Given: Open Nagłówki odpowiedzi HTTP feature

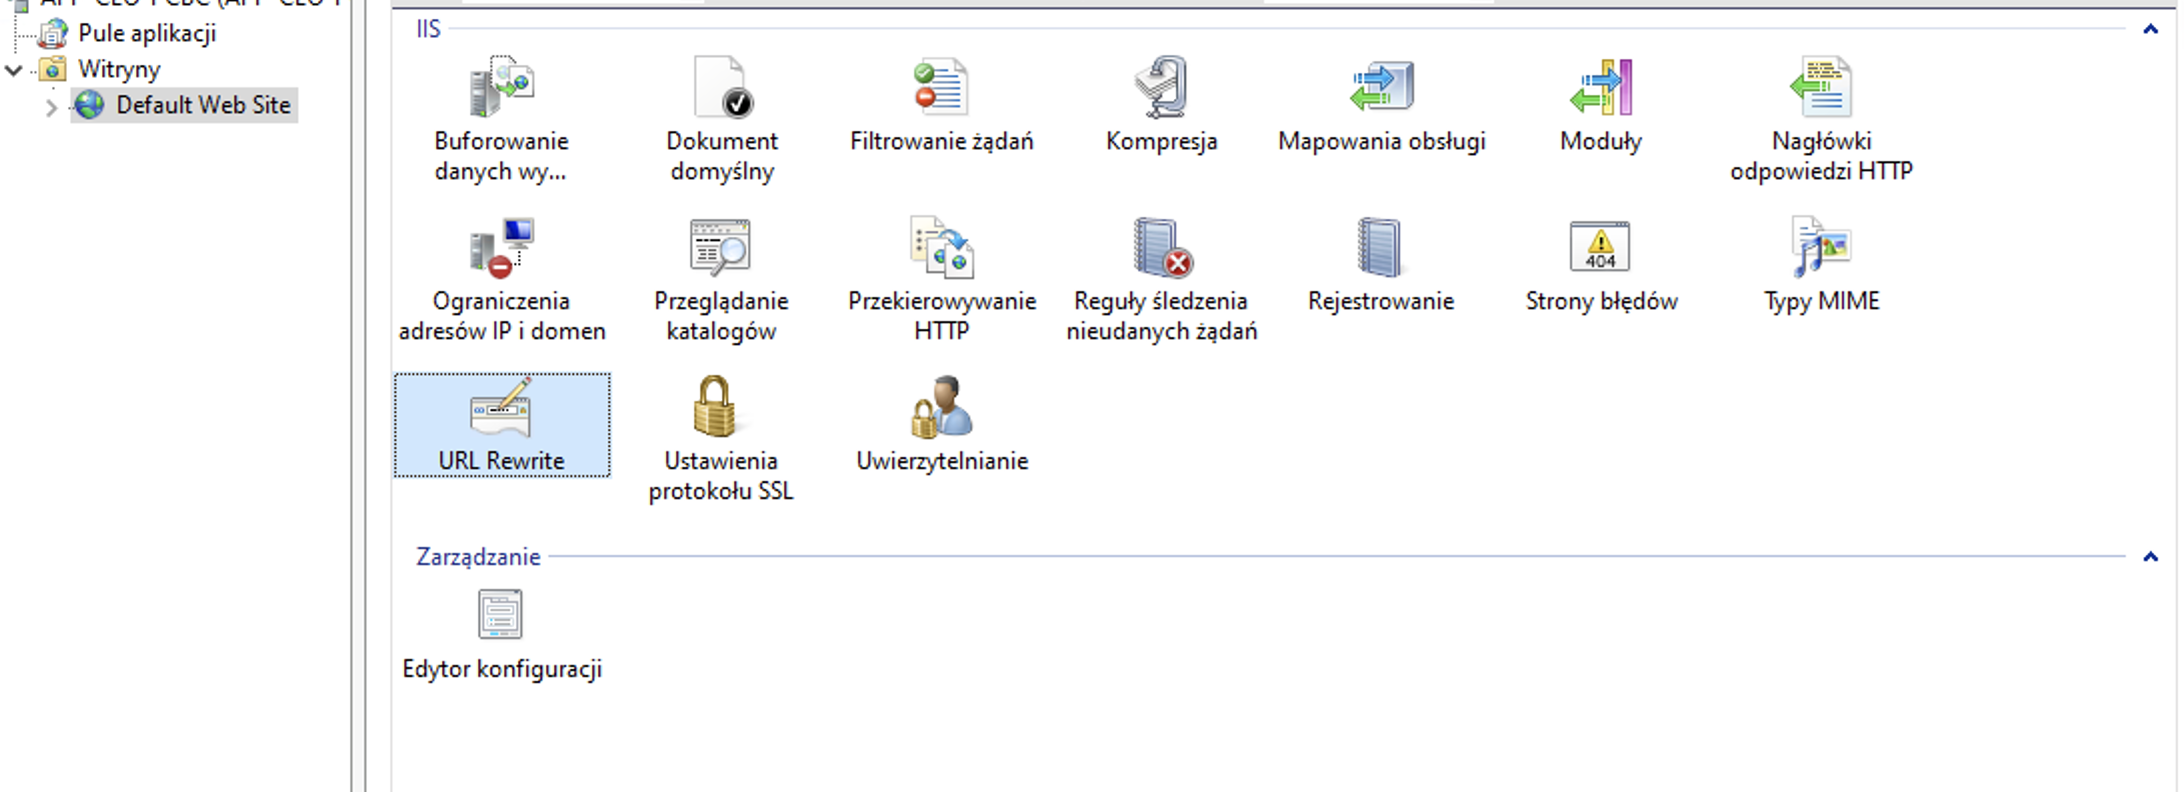Looking at the screenshot, I should click(1821, 120).
